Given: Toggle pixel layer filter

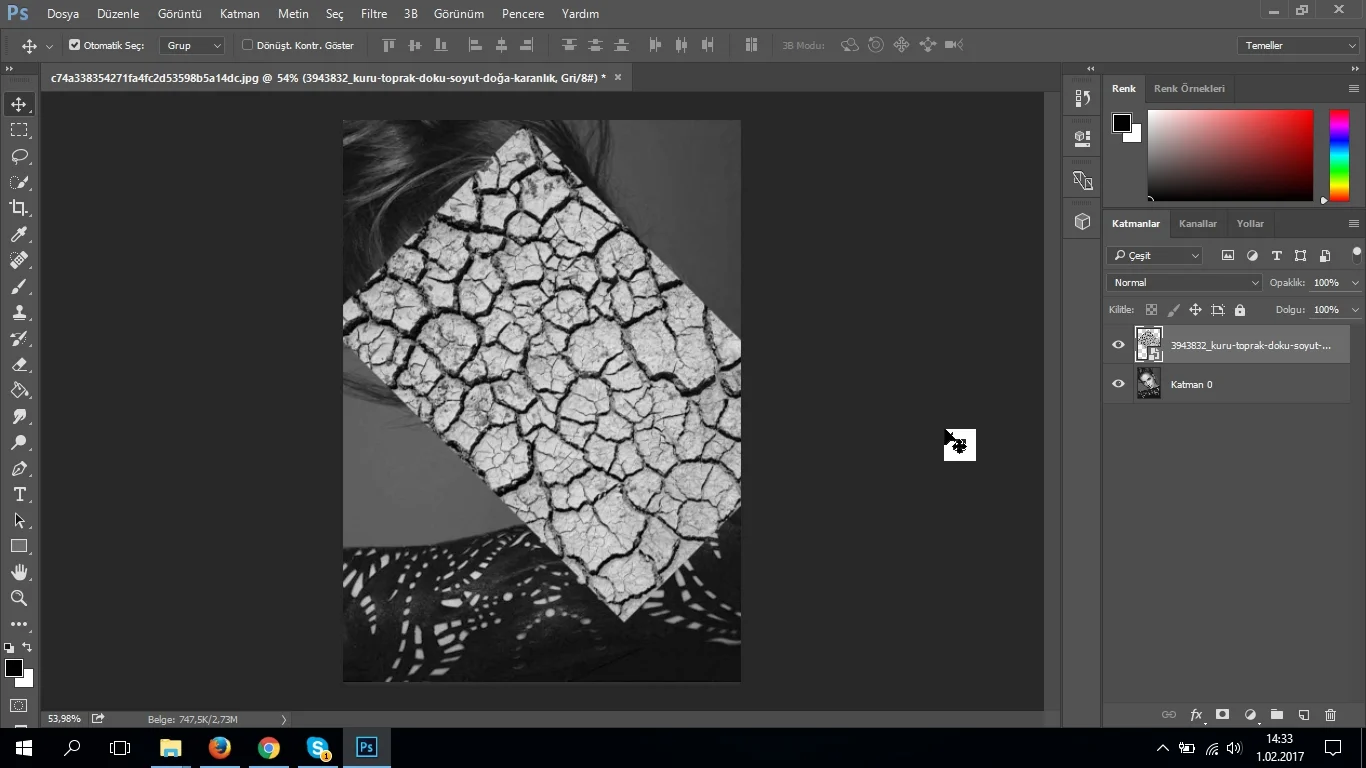Looking at the screenshot, I should pyautogui.click(x=1228, y=256).
